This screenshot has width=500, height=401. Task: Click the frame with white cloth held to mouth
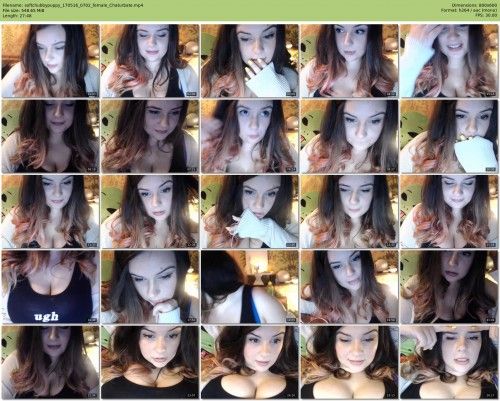point(449,136)
